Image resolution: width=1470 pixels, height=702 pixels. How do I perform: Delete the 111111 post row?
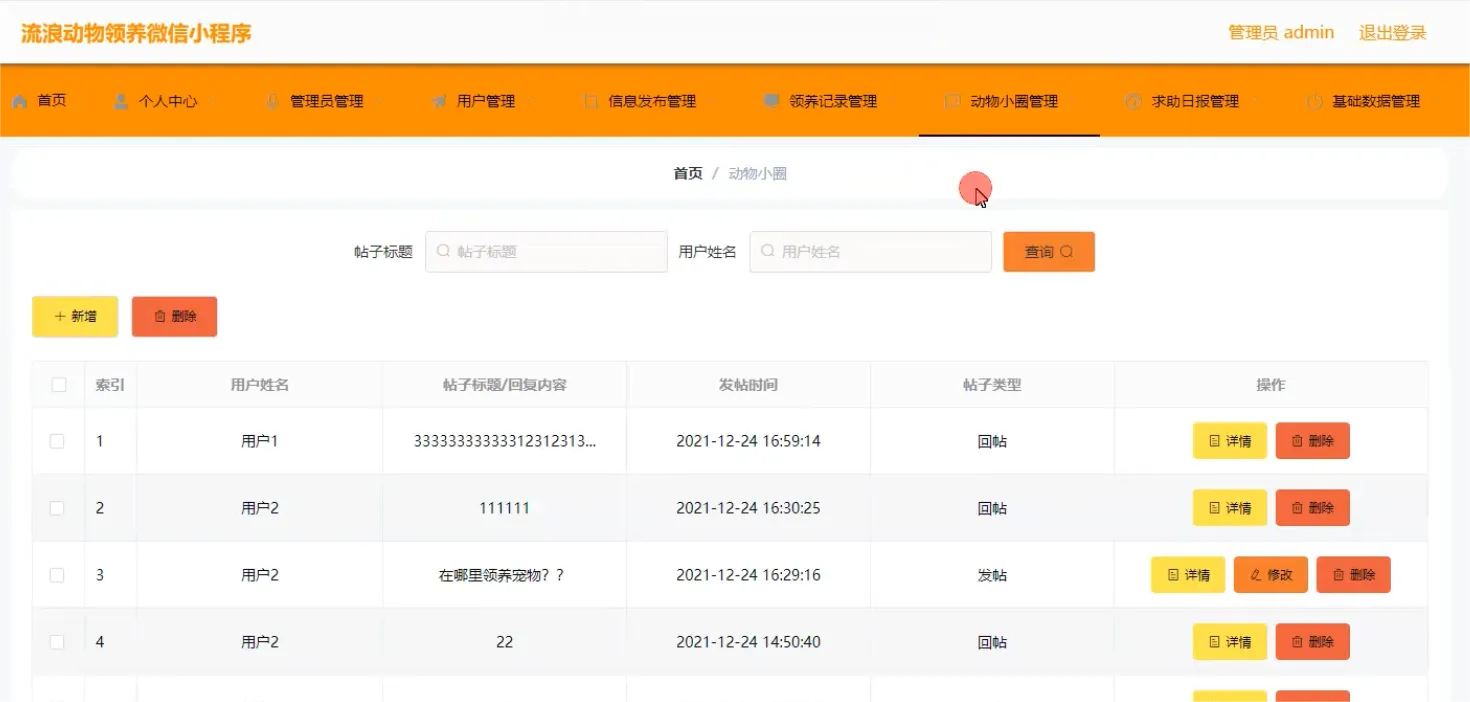click(x=1312, y=508)
